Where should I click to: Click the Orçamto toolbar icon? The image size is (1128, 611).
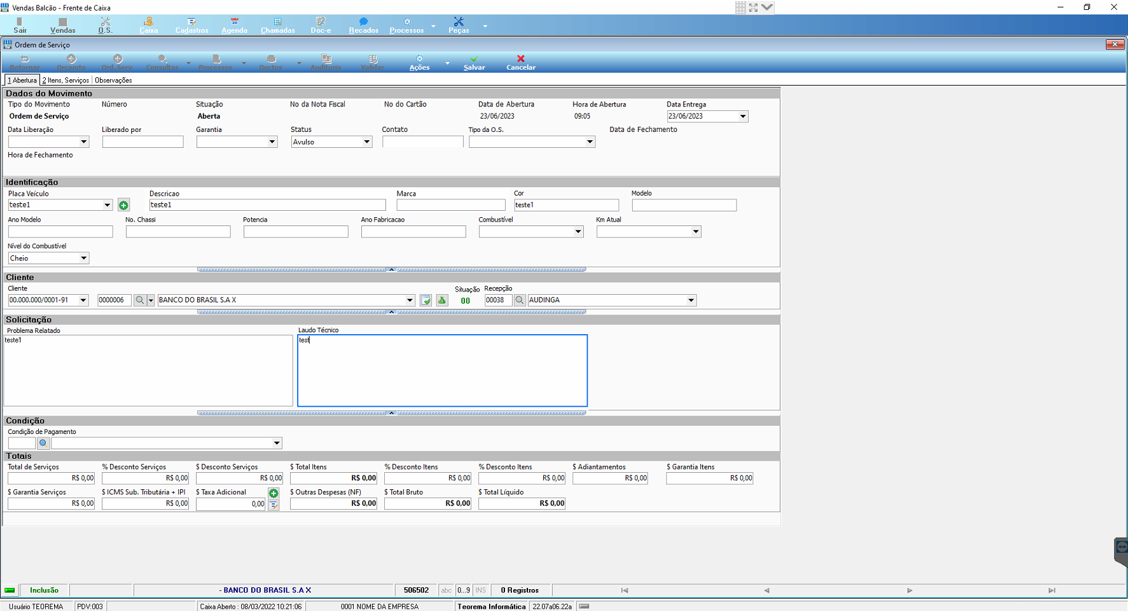pyautogui.click(x=71, y=63)
